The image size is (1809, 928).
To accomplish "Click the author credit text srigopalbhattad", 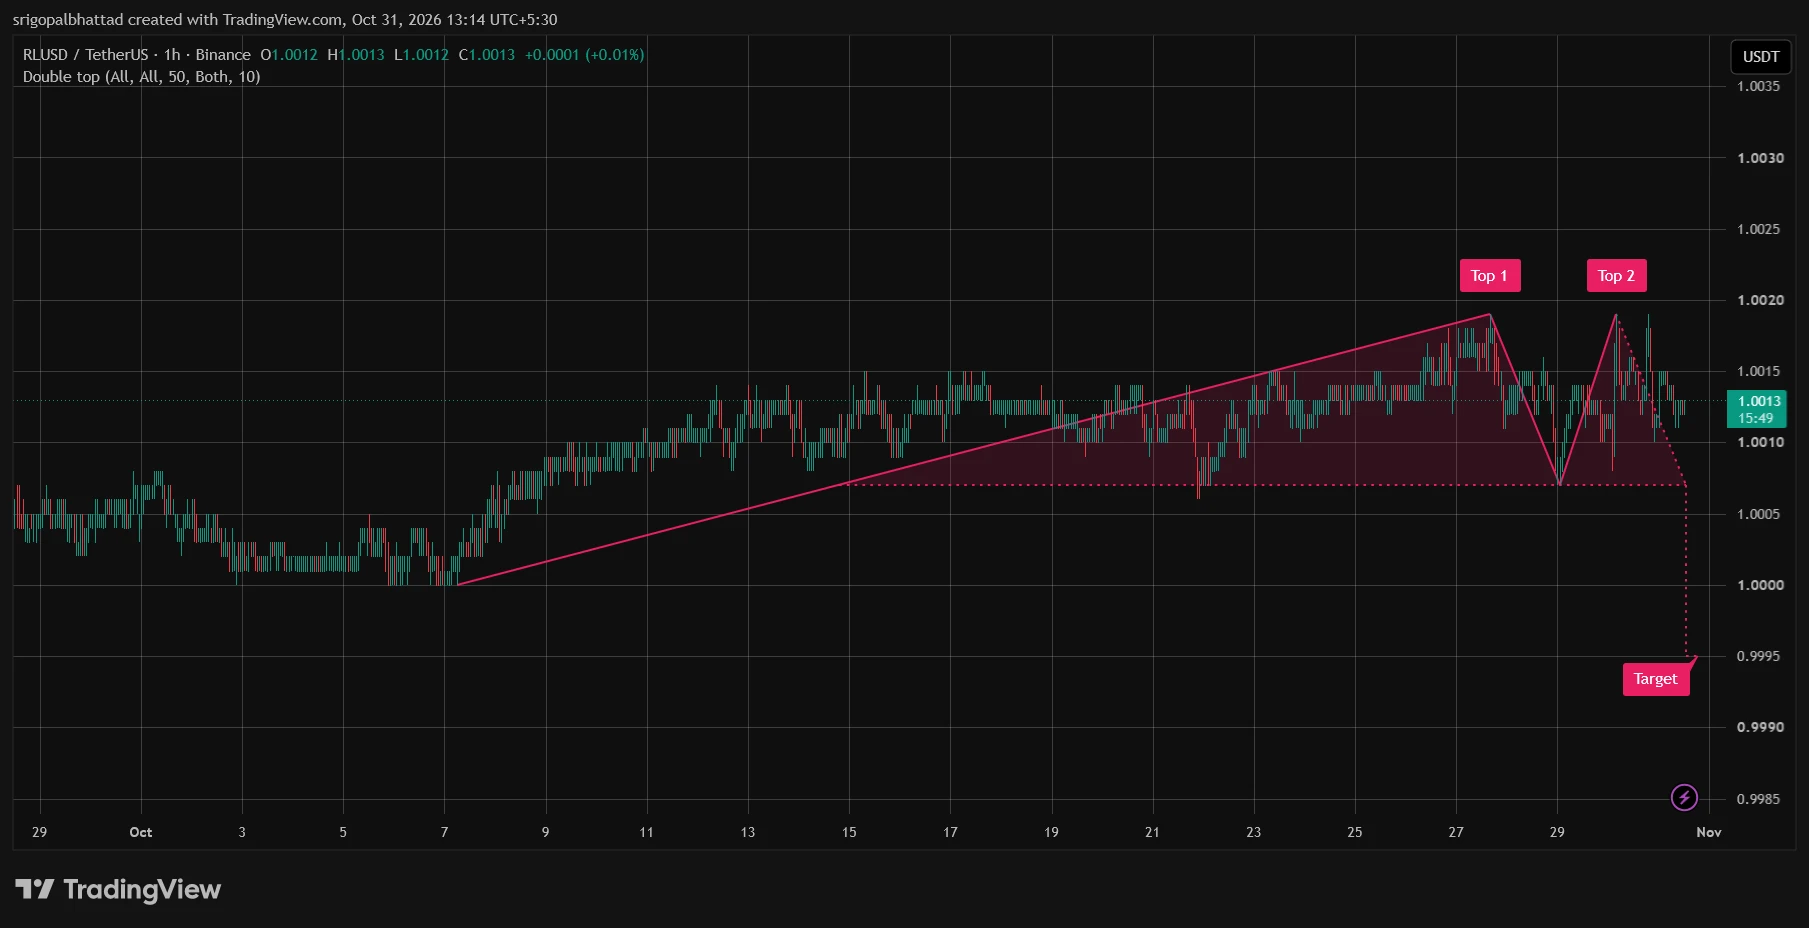I will [68, 20].
